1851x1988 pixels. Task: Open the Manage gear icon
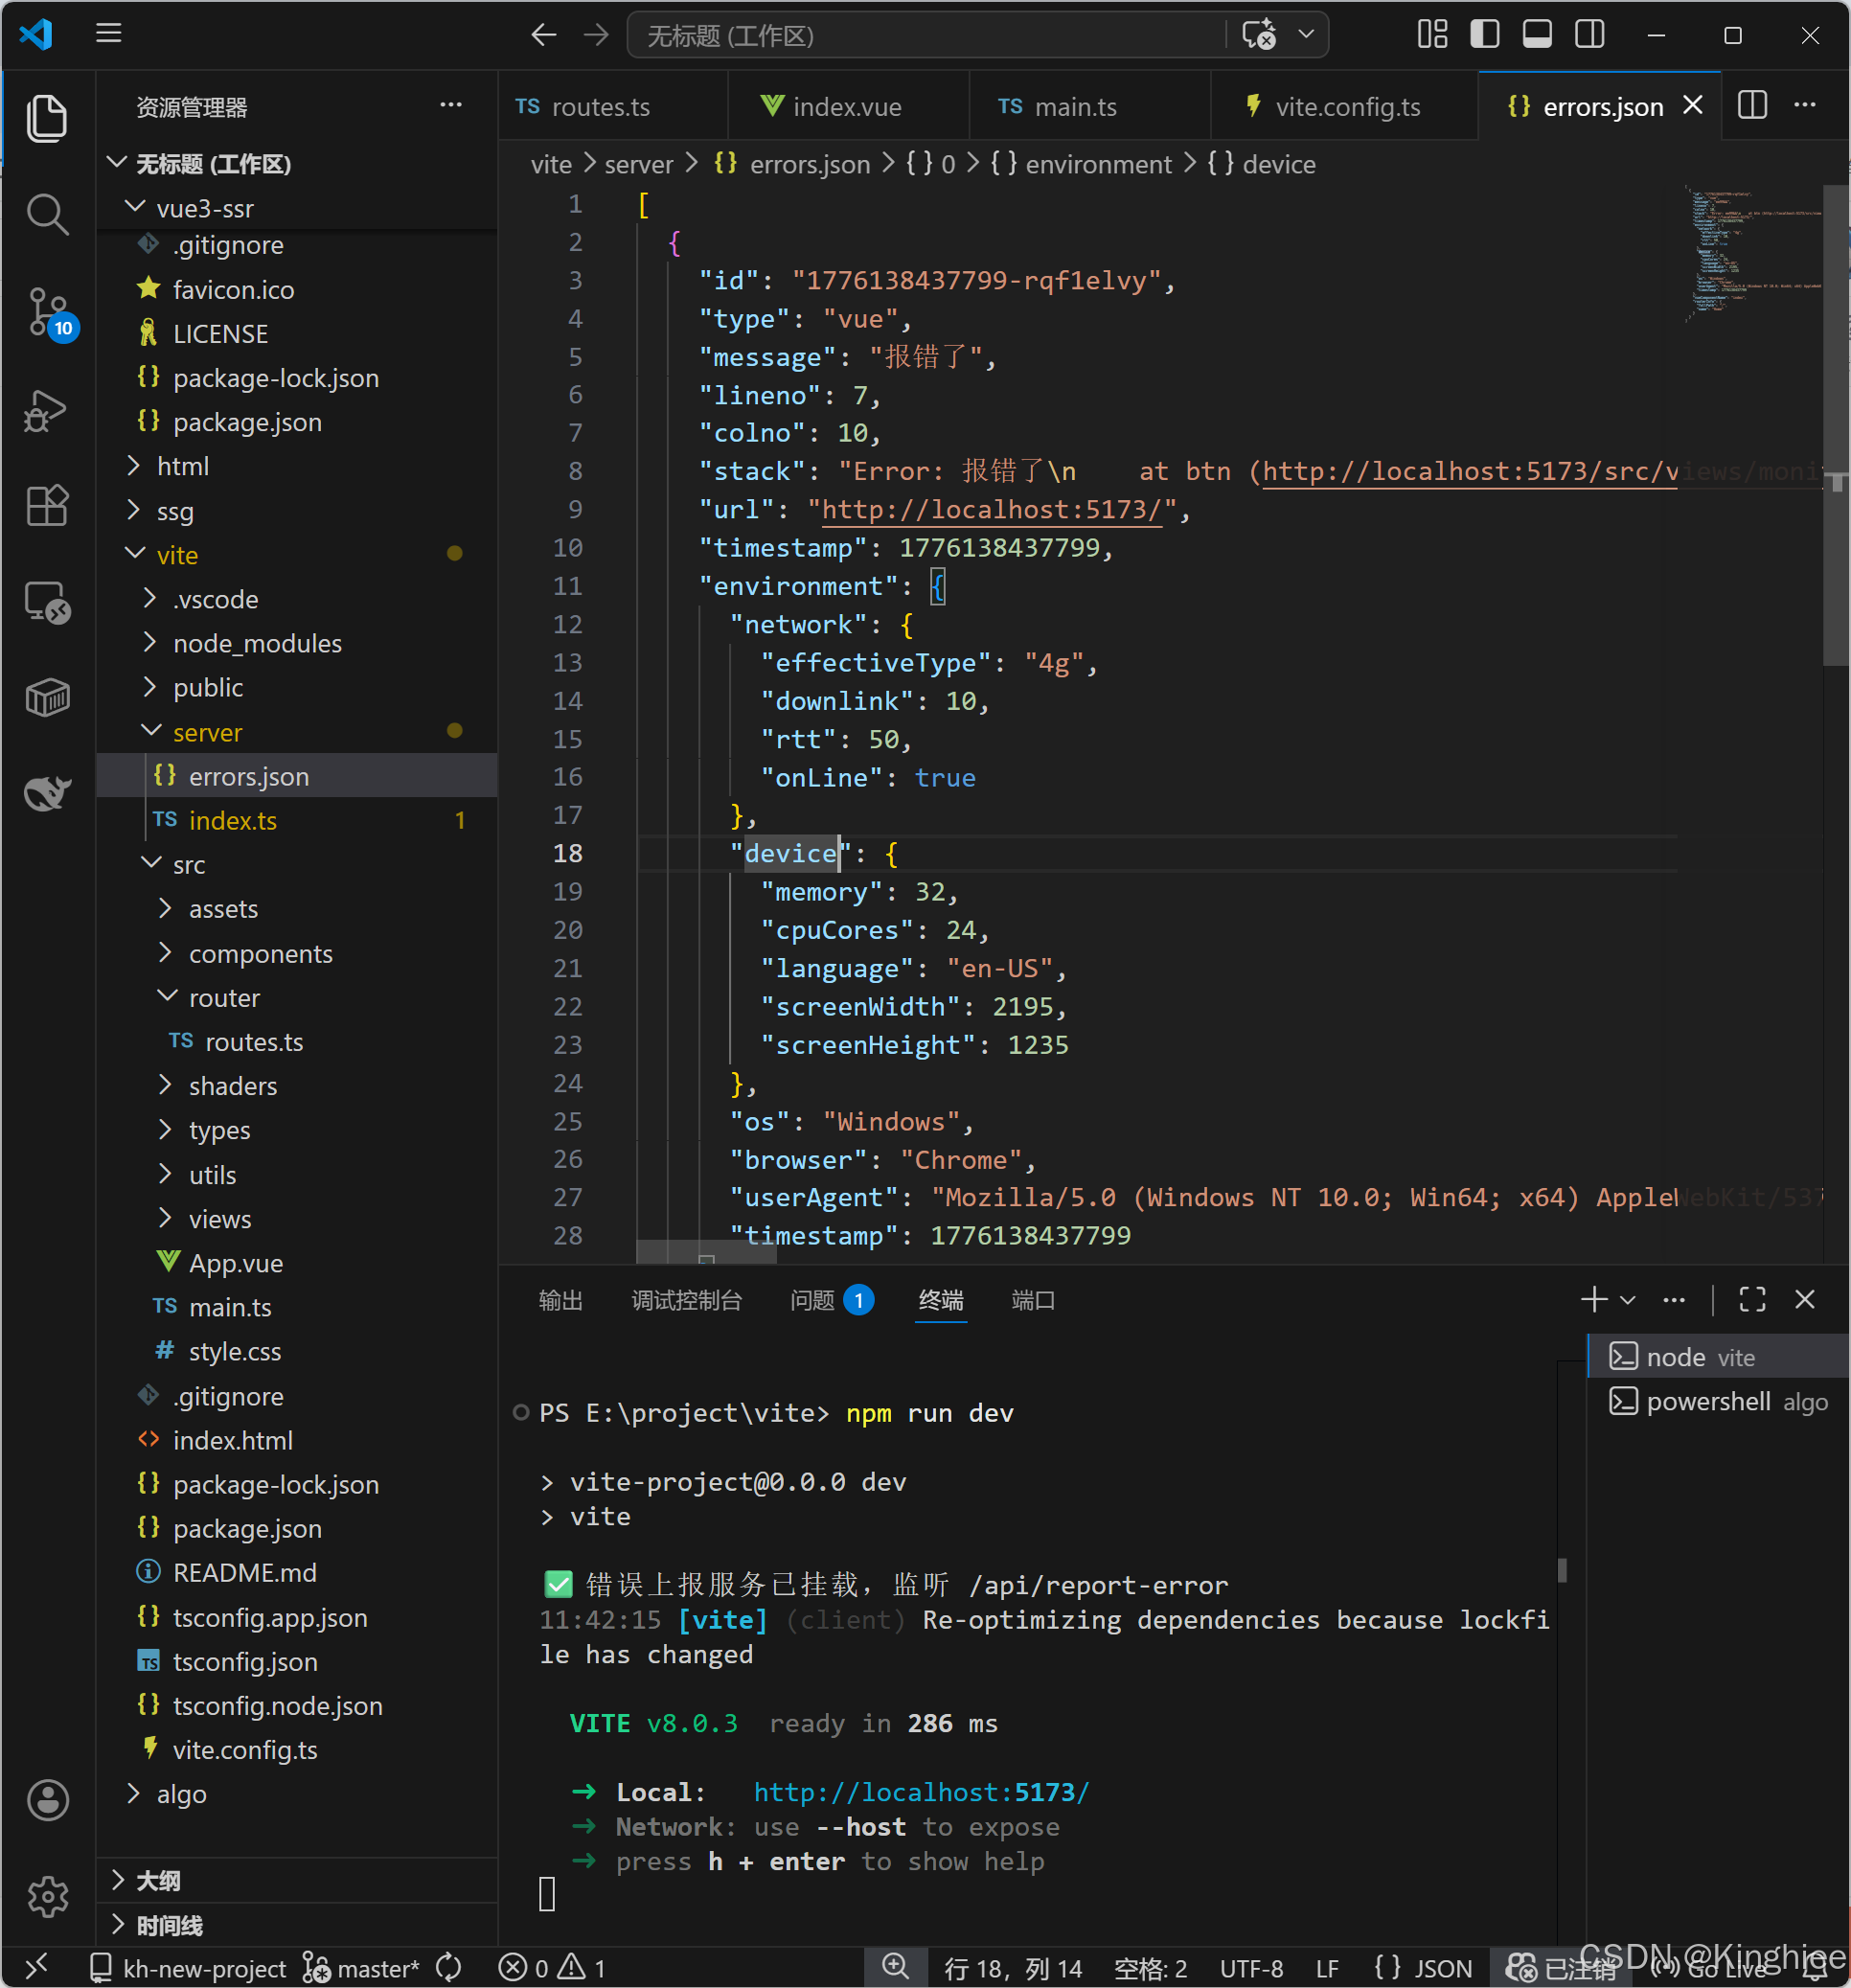pyautogui.click(x=47, y=1896)
